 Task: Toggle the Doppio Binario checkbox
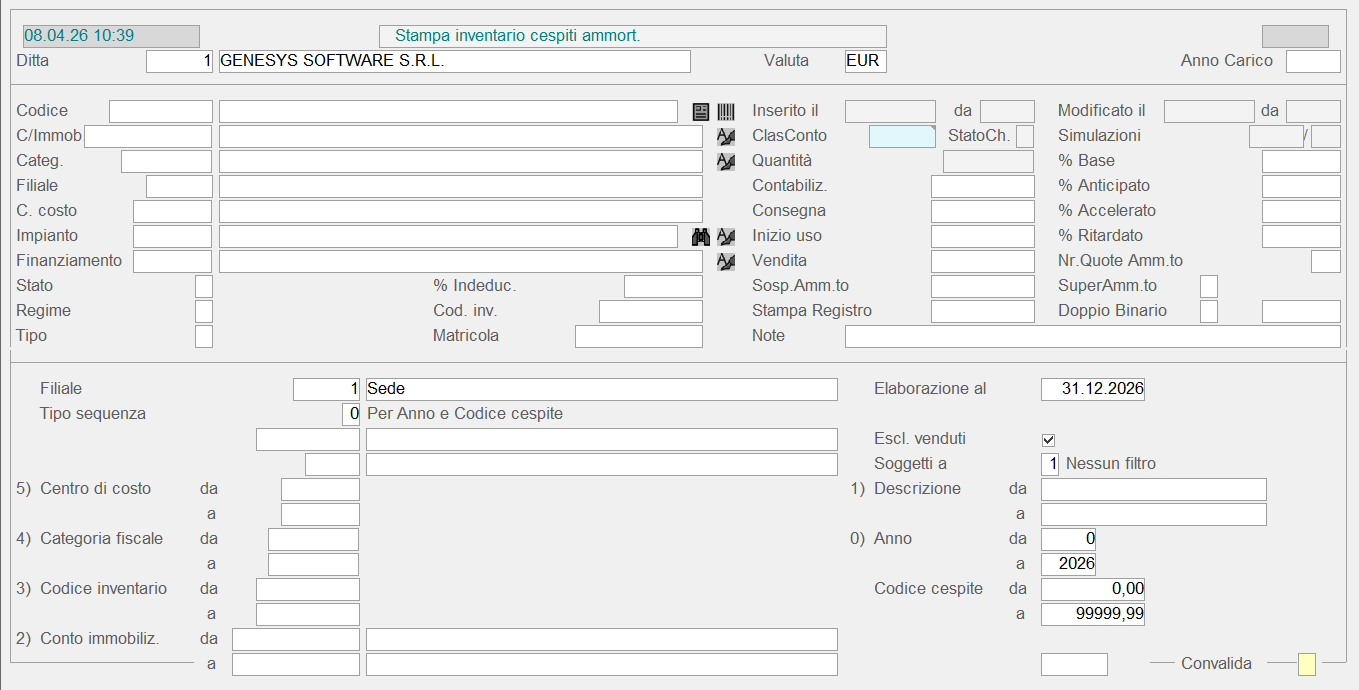pos(1208,311)
